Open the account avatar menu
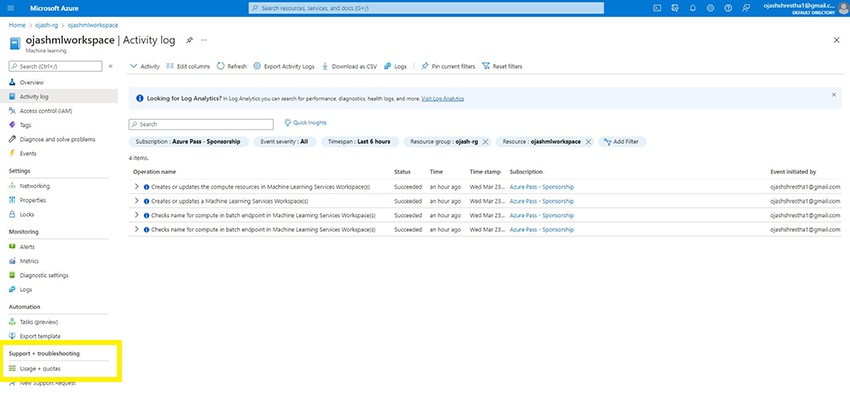 pos(843,8)
